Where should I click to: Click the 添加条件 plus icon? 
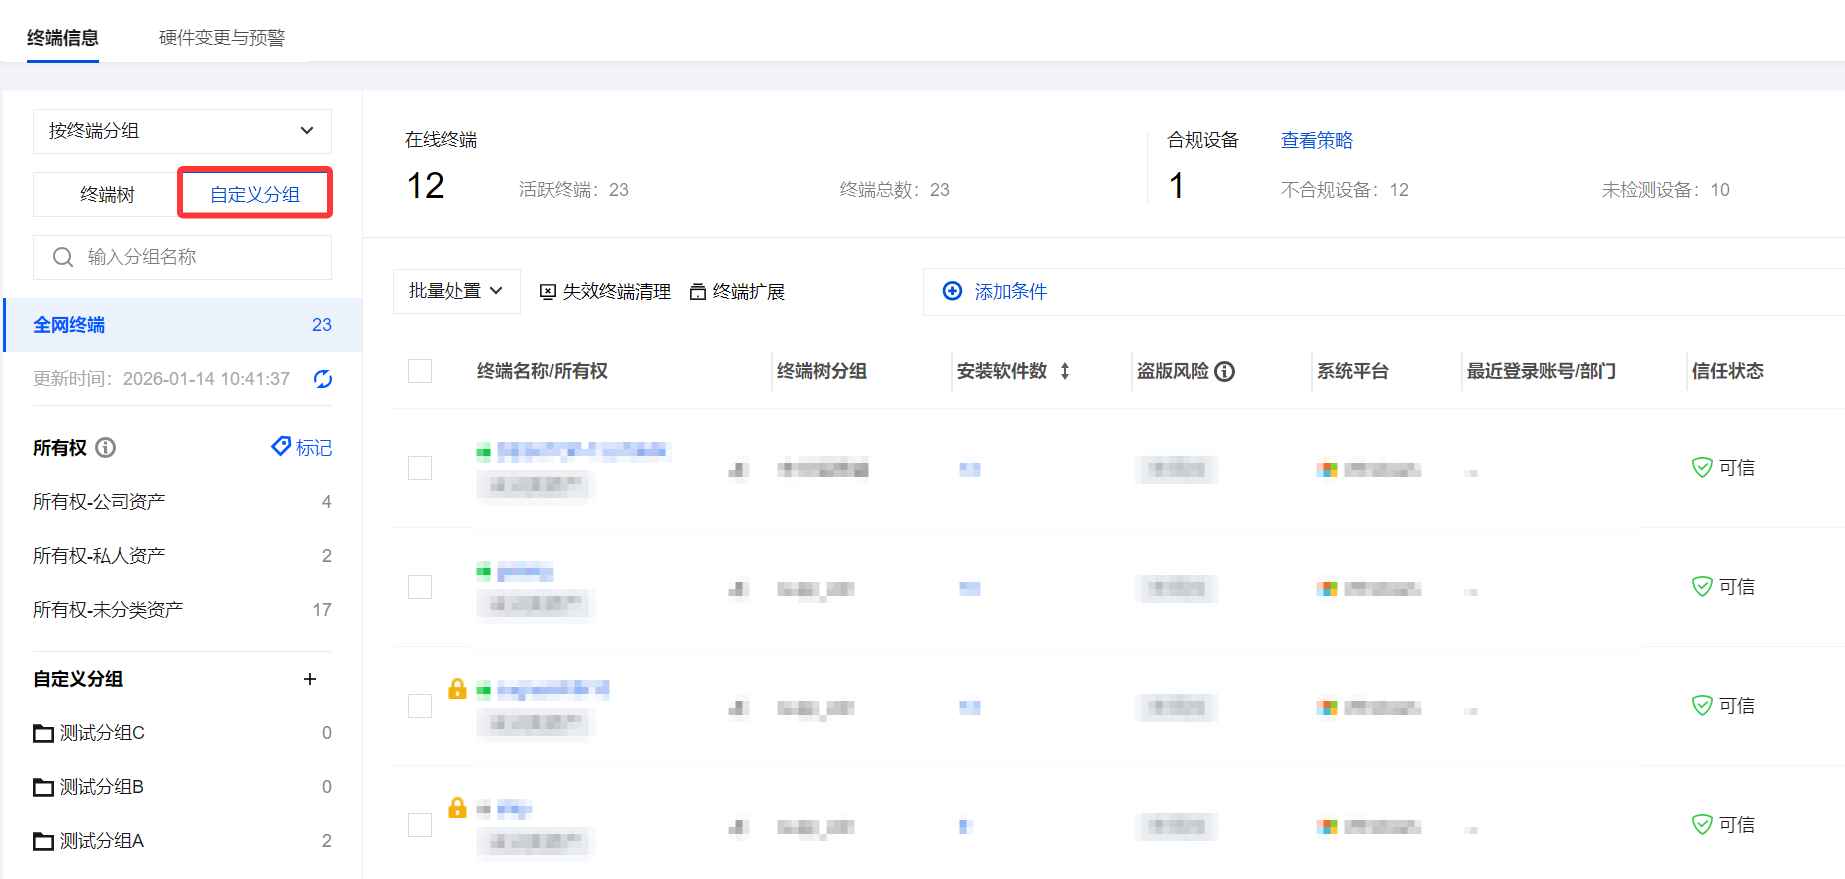[952, 291]
